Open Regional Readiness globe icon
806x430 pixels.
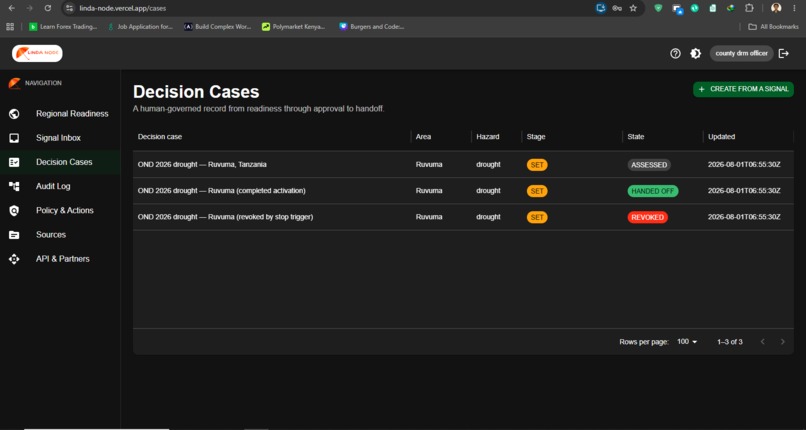click(x=14, y=114)
